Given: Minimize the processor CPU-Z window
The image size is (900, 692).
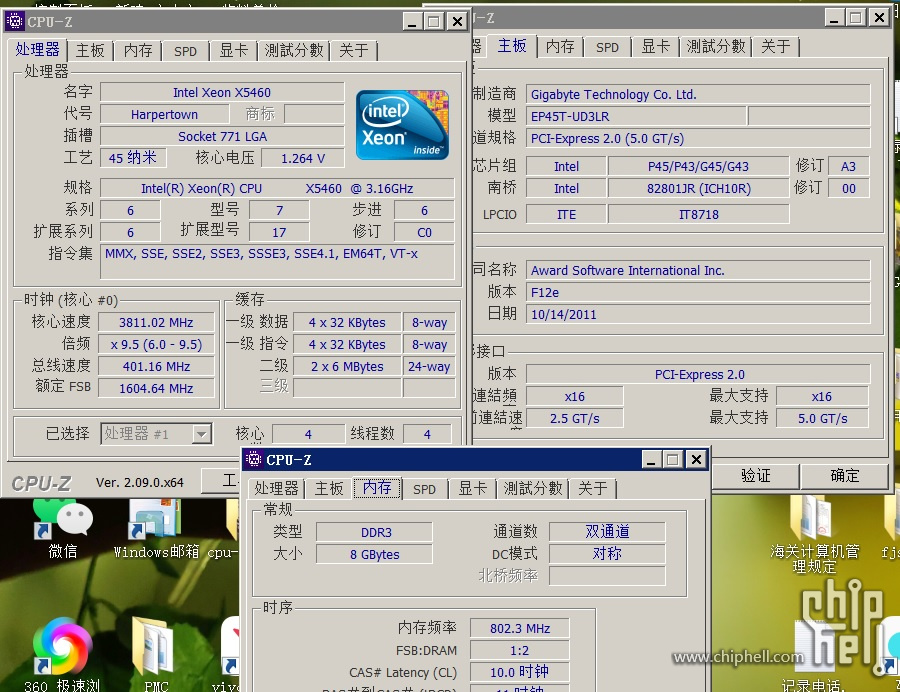Looking at the screenshot, I should pos(412,22).
